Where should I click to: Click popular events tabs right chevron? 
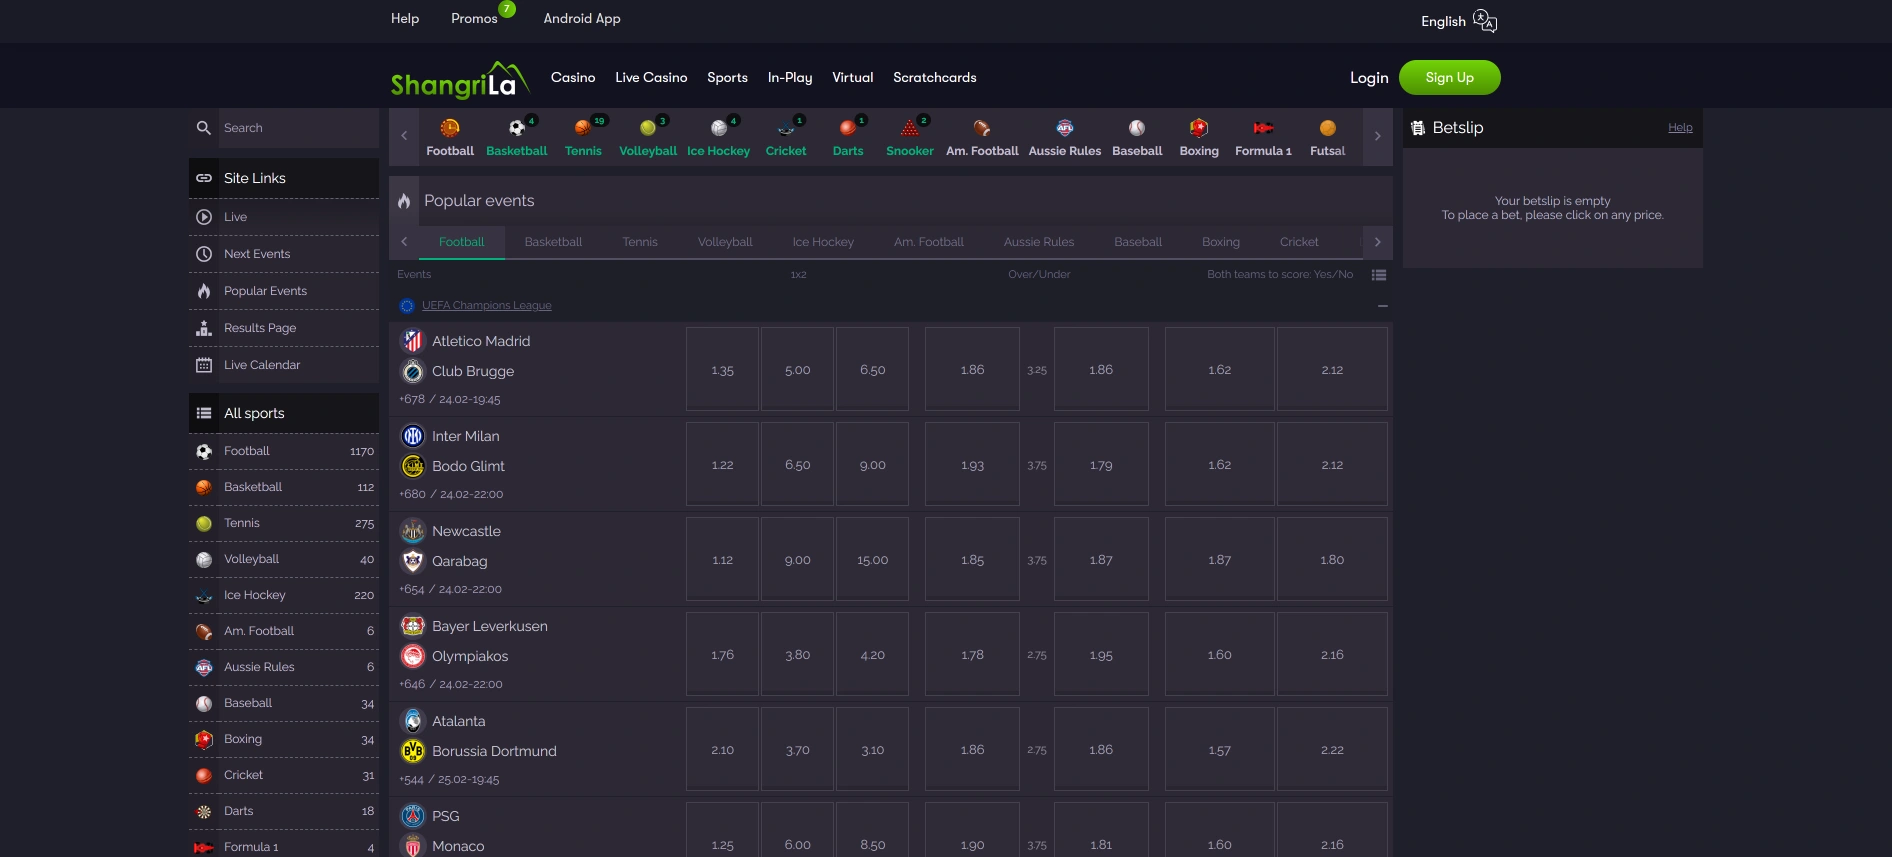point(1378,242)
